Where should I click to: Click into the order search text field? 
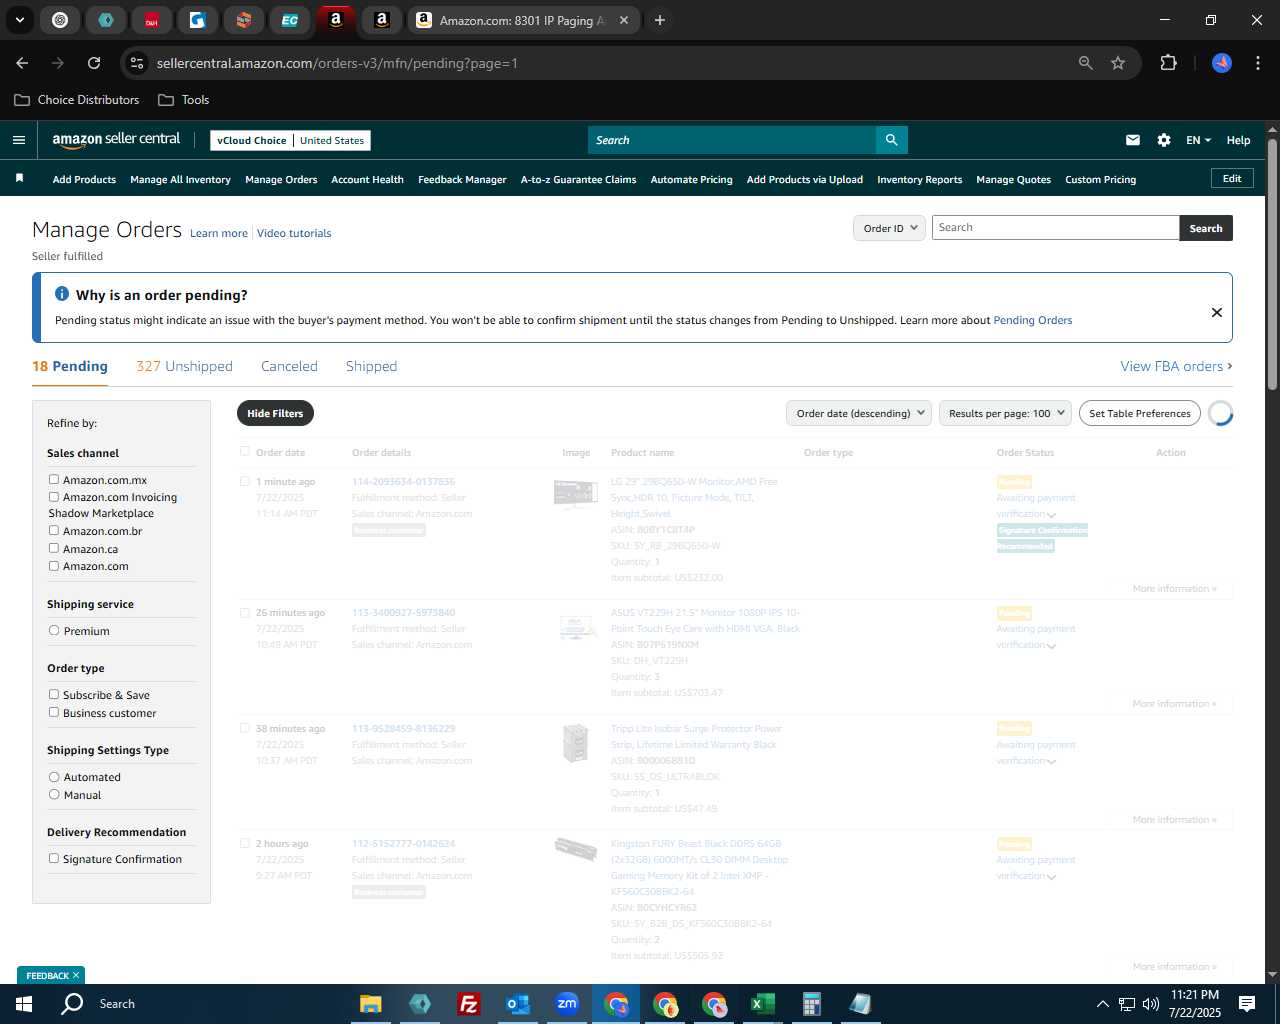pyautogui.click(x=1056, y=228)
